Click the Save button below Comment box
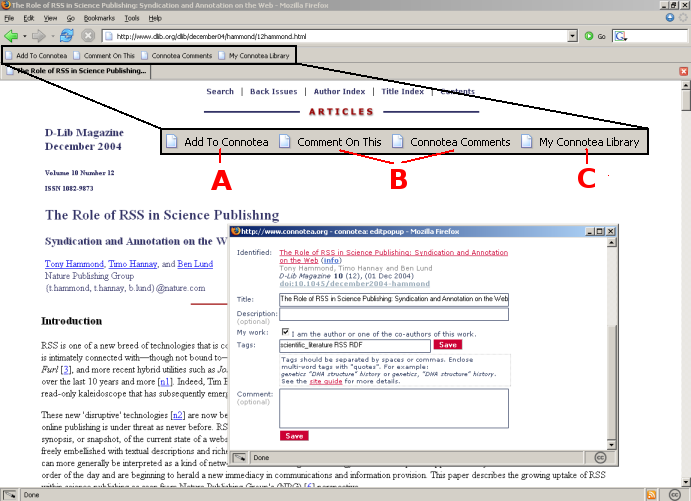The height and width of the screenshot is (501, 691). [x=294, y=436]
